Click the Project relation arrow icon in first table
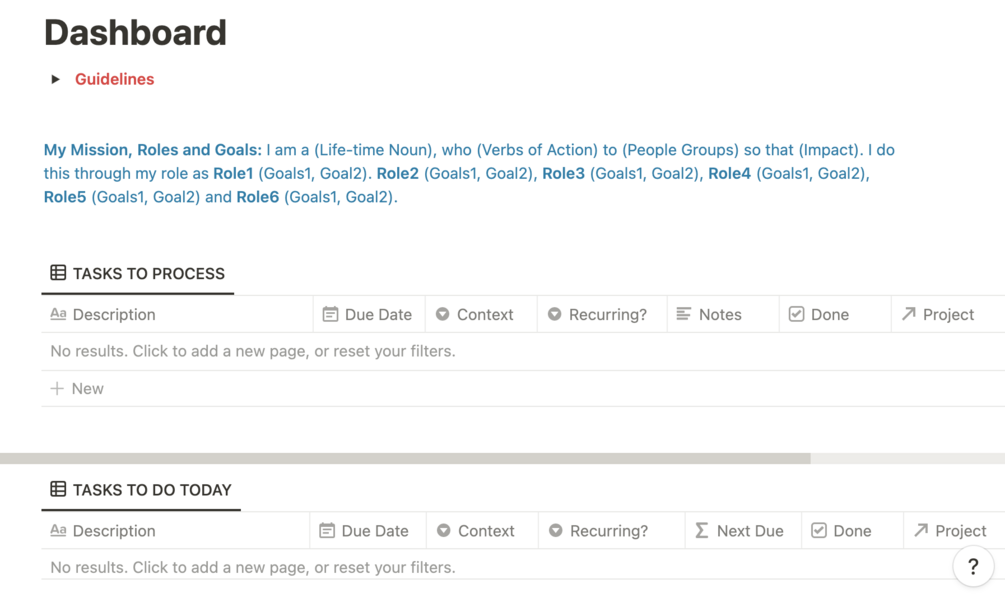Viewport: 1005px width, 602px height. tap(908, 314)
